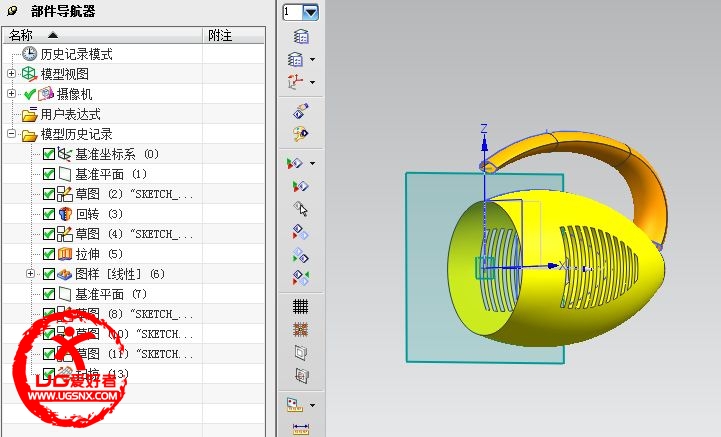Click the extrude icon beside 拉伸 (5)

click(65, 254)
